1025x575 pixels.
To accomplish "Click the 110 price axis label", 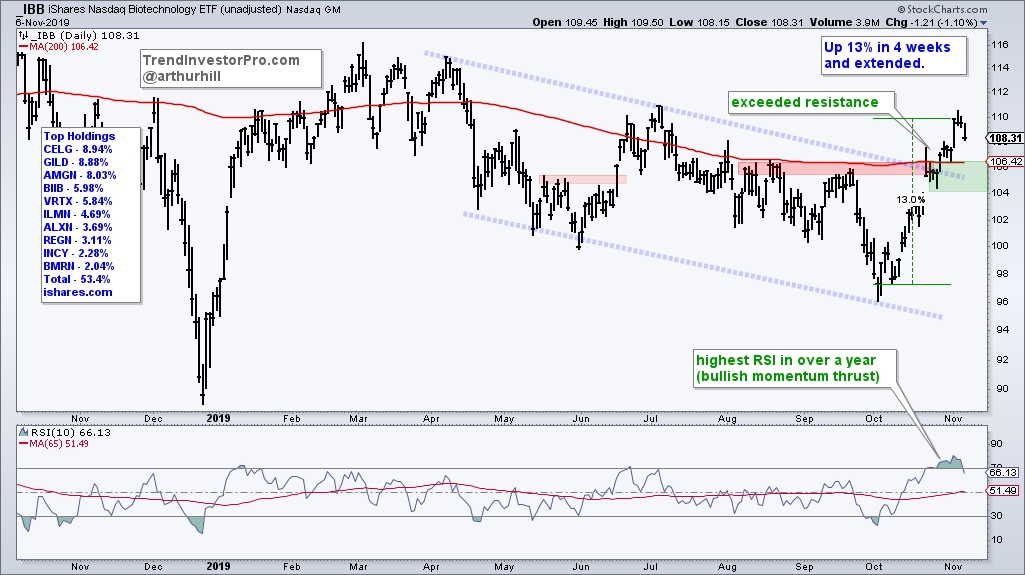I will (x=1000, y=117).
